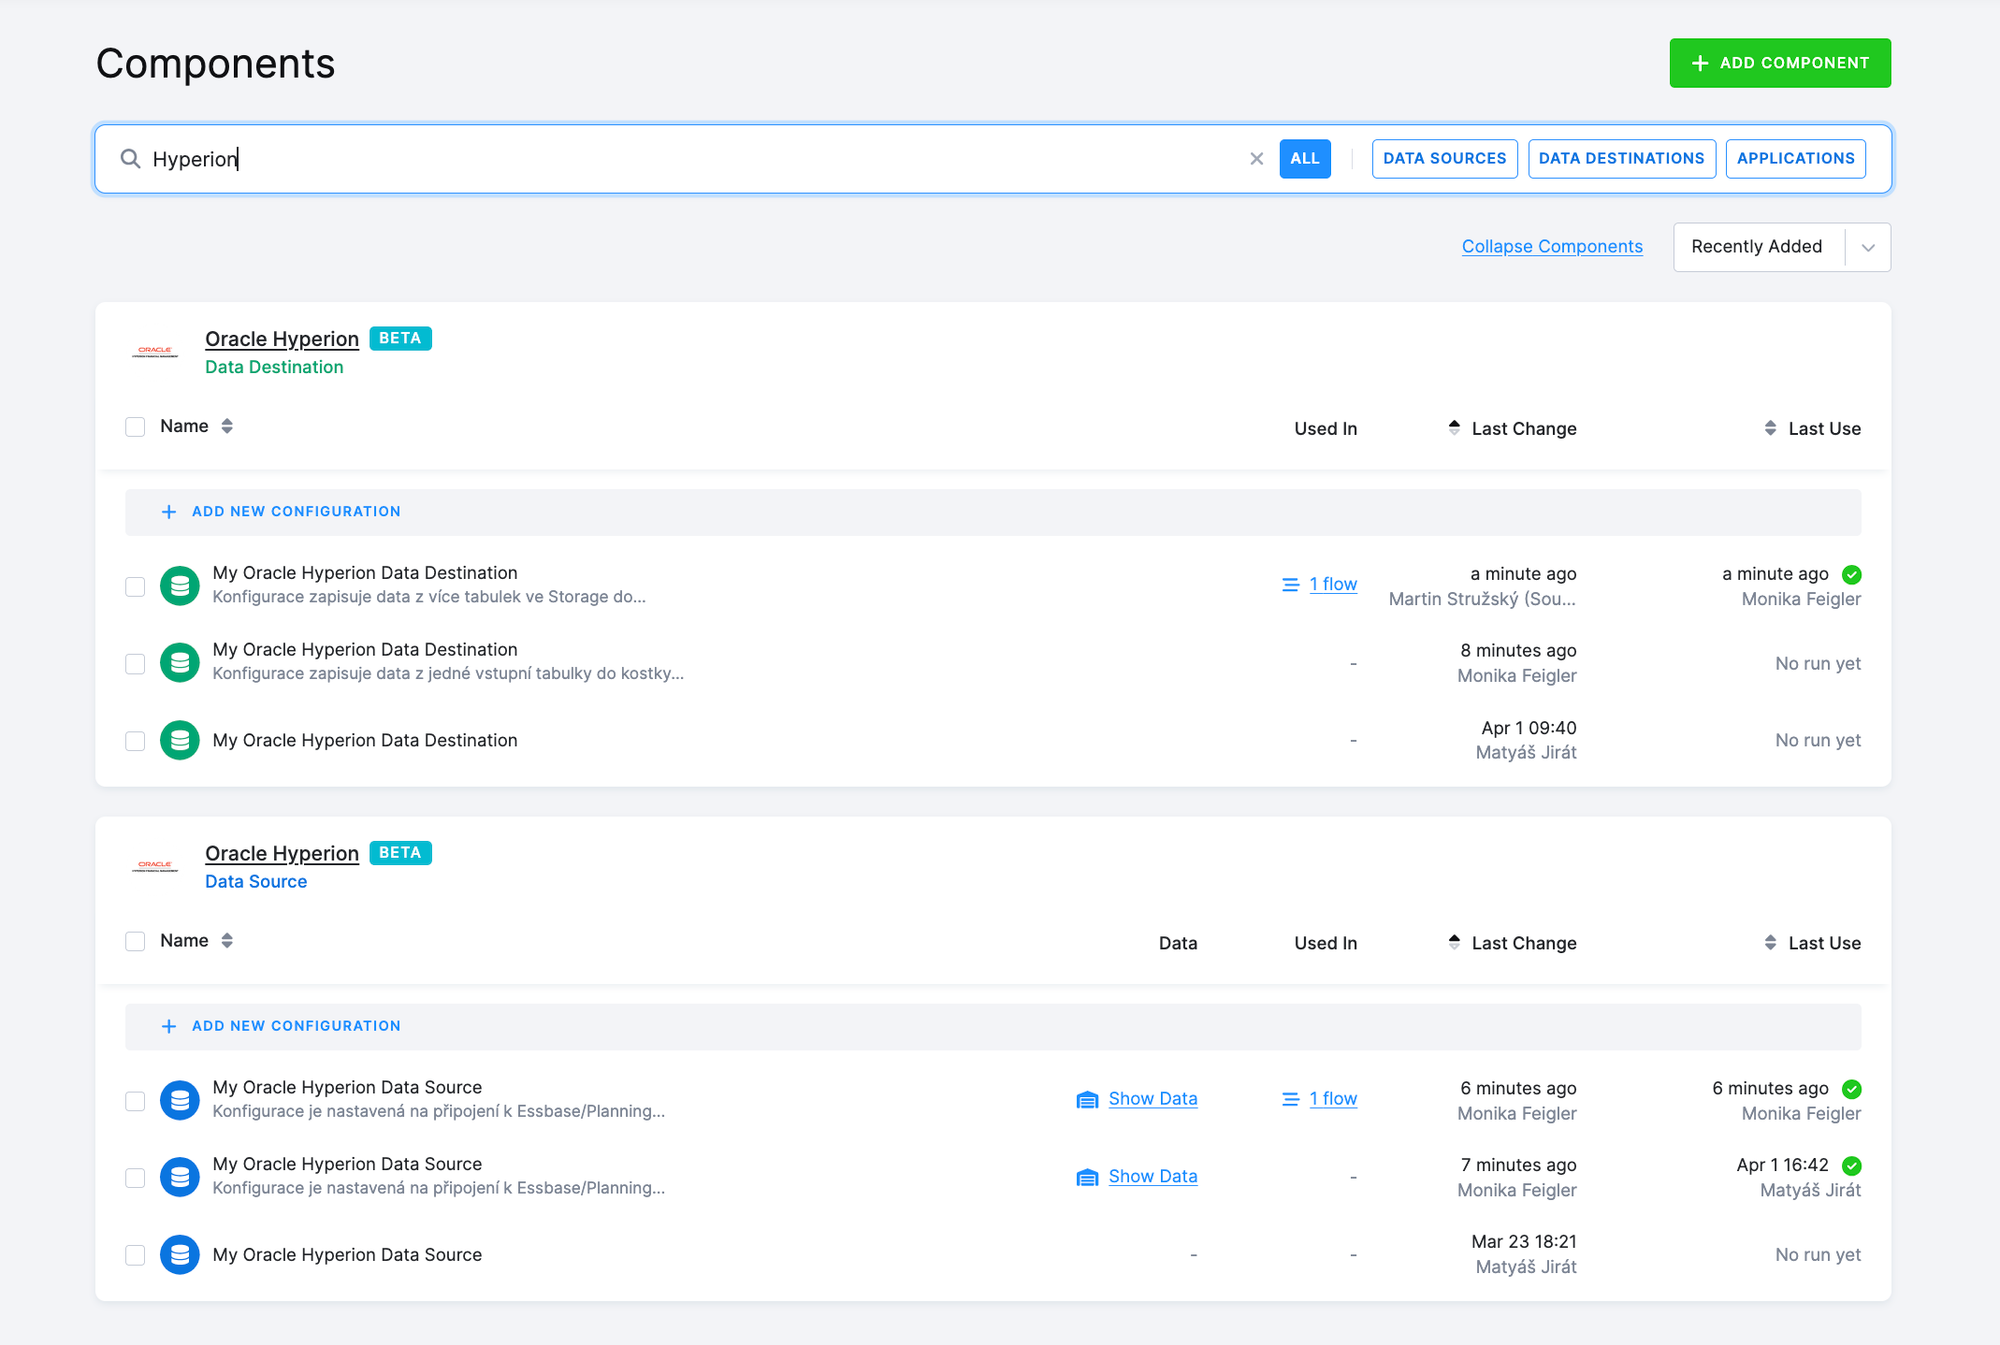Switch to the APPLICATIONS filter tab
This screenshot has height=1345, width=2000.
[x=1795, y=158]
